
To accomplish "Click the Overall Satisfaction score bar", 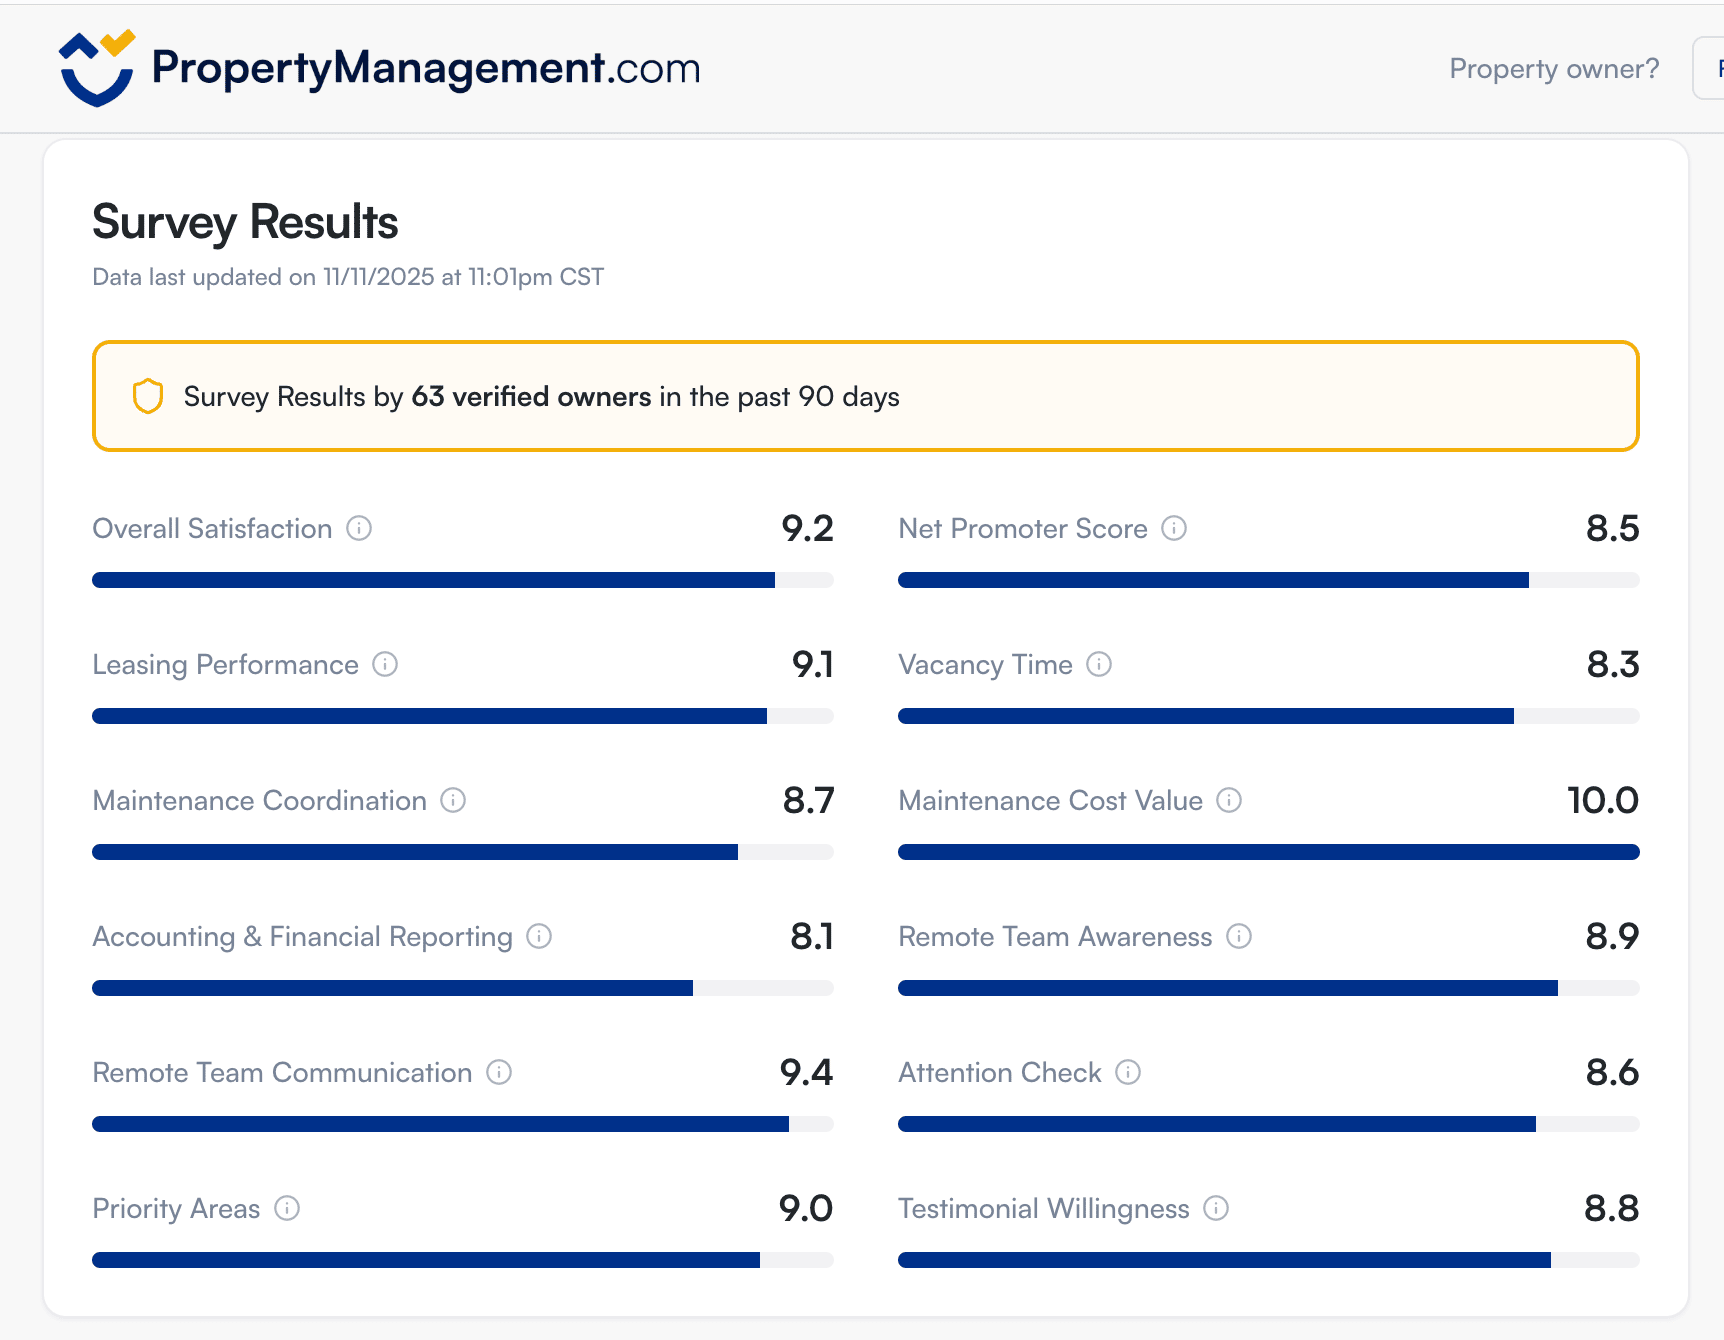I will click(463, 579).
